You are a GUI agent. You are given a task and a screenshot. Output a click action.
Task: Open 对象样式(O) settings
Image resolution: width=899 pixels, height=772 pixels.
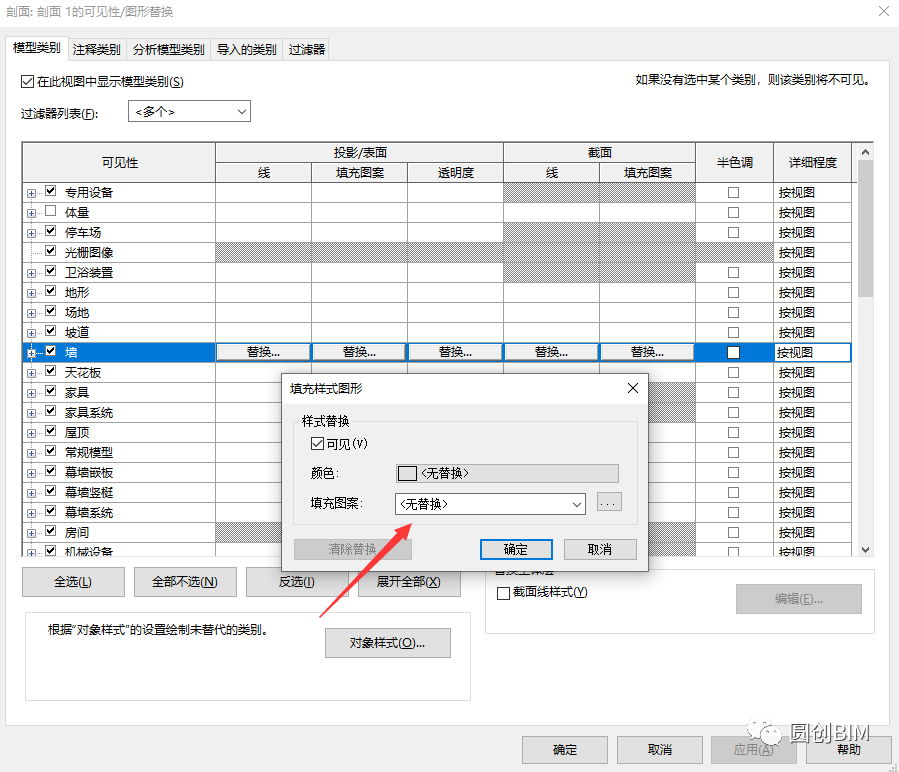(388, 643)
